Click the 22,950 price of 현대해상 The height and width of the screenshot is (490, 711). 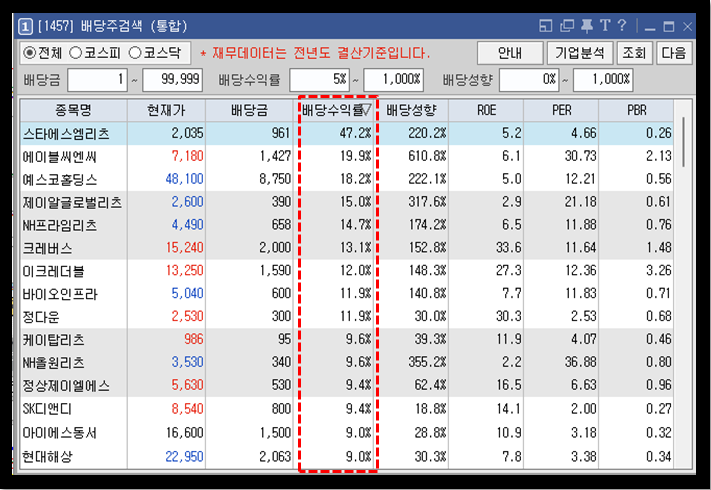click(x=185, y=456)
